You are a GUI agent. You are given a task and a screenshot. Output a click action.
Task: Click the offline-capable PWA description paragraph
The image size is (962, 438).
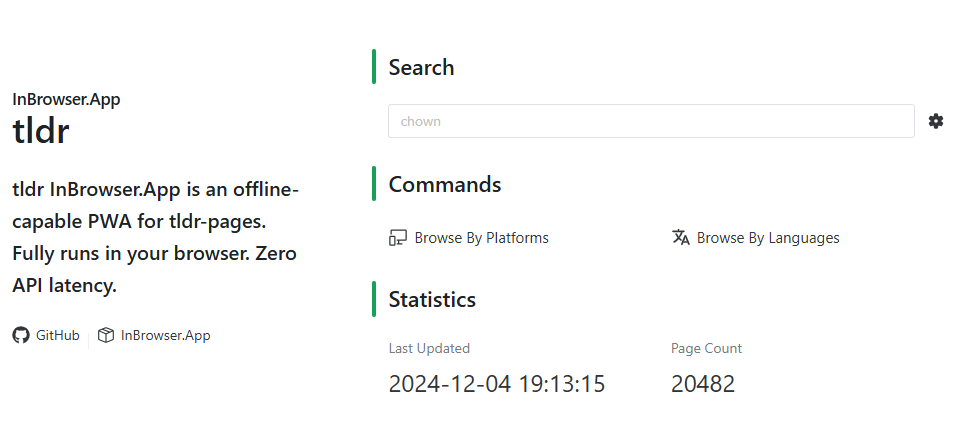pos(155,237)
